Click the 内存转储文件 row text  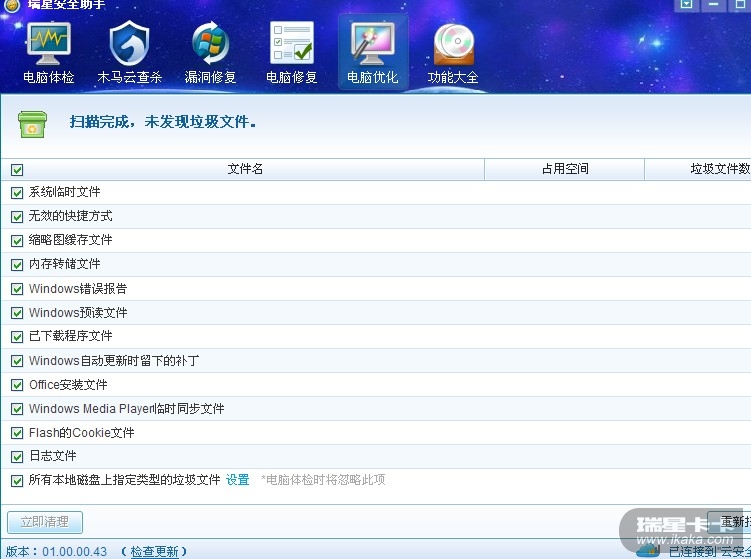click(64, 264)
